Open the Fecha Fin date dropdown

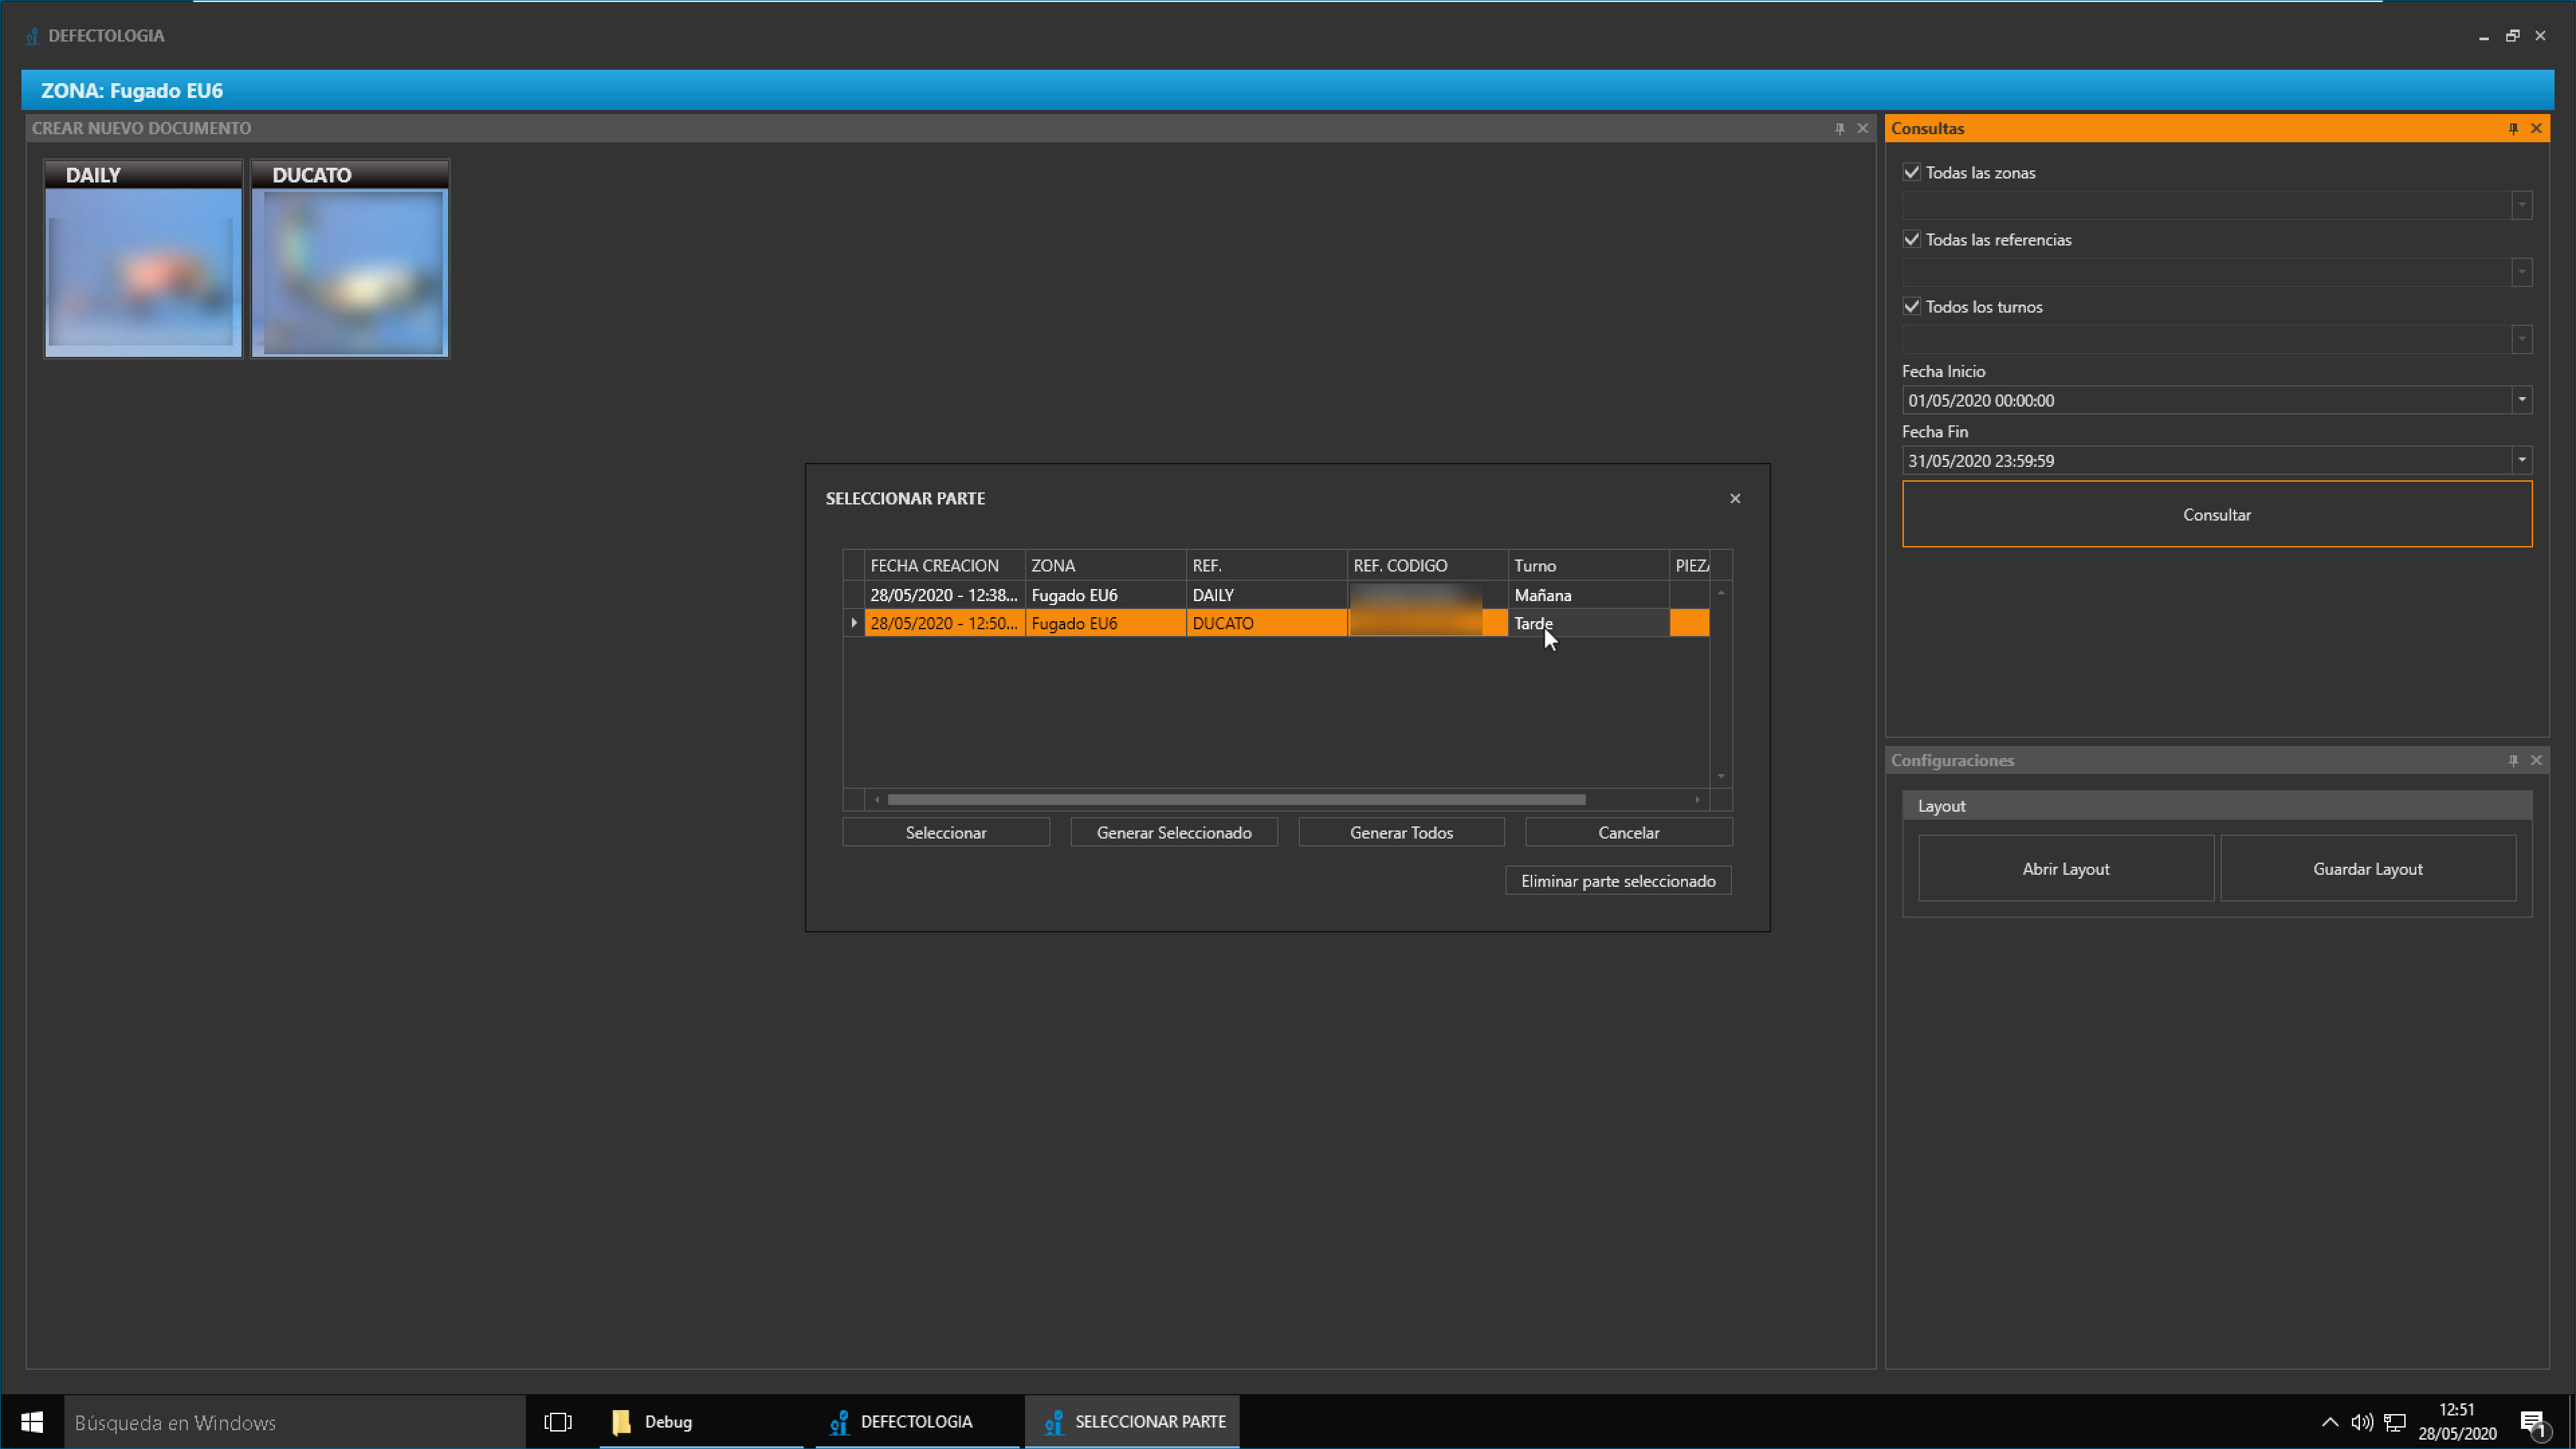point(2521,460)
